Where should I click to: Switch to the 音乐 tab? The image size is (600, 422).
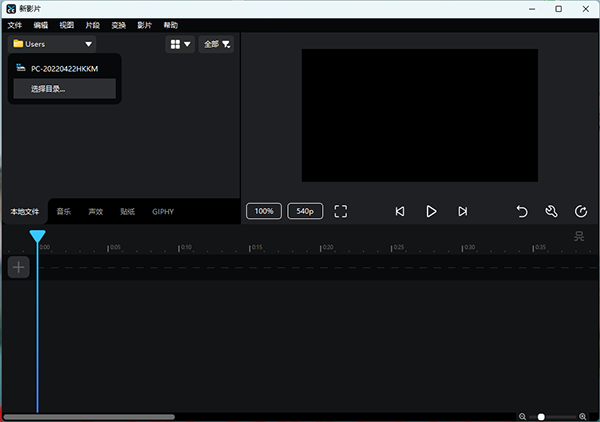(64, 212)
